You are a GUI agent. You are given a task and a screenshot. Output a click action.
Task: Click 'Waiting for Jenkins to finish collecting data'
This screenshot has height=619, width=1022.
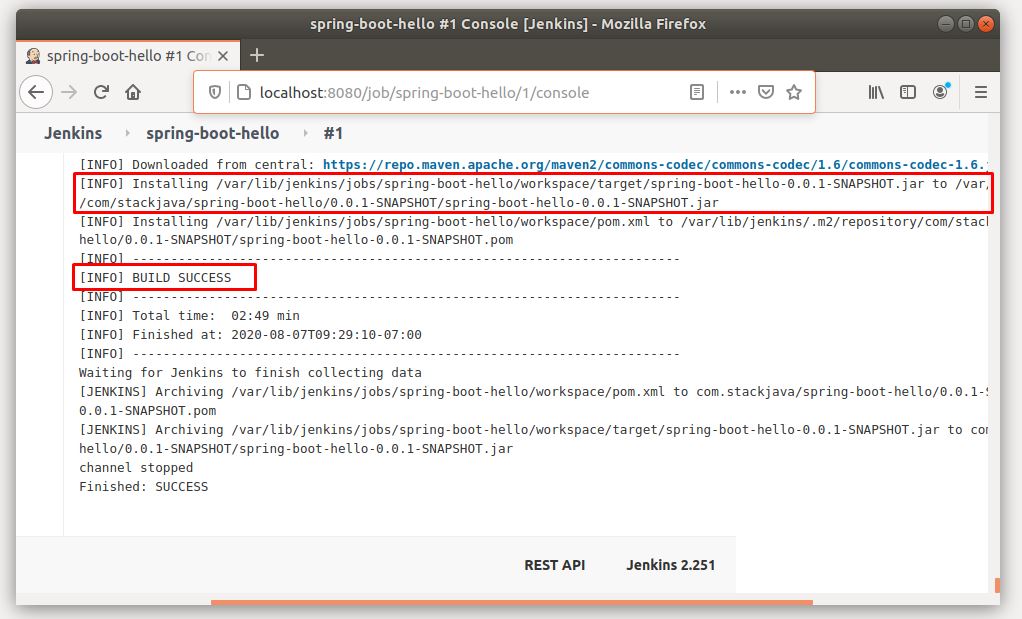click(x=250, y=373)
